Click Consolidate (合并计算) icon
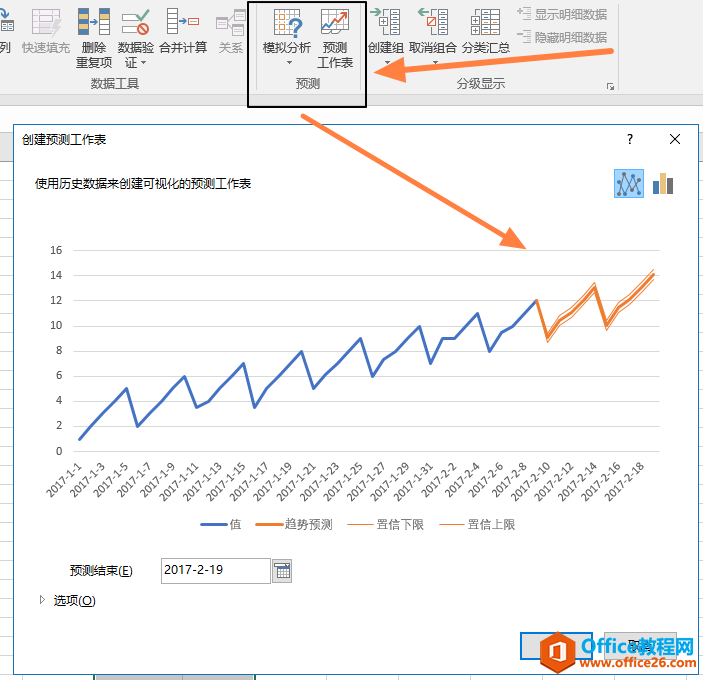703x680 pixels. pos(182,21)
